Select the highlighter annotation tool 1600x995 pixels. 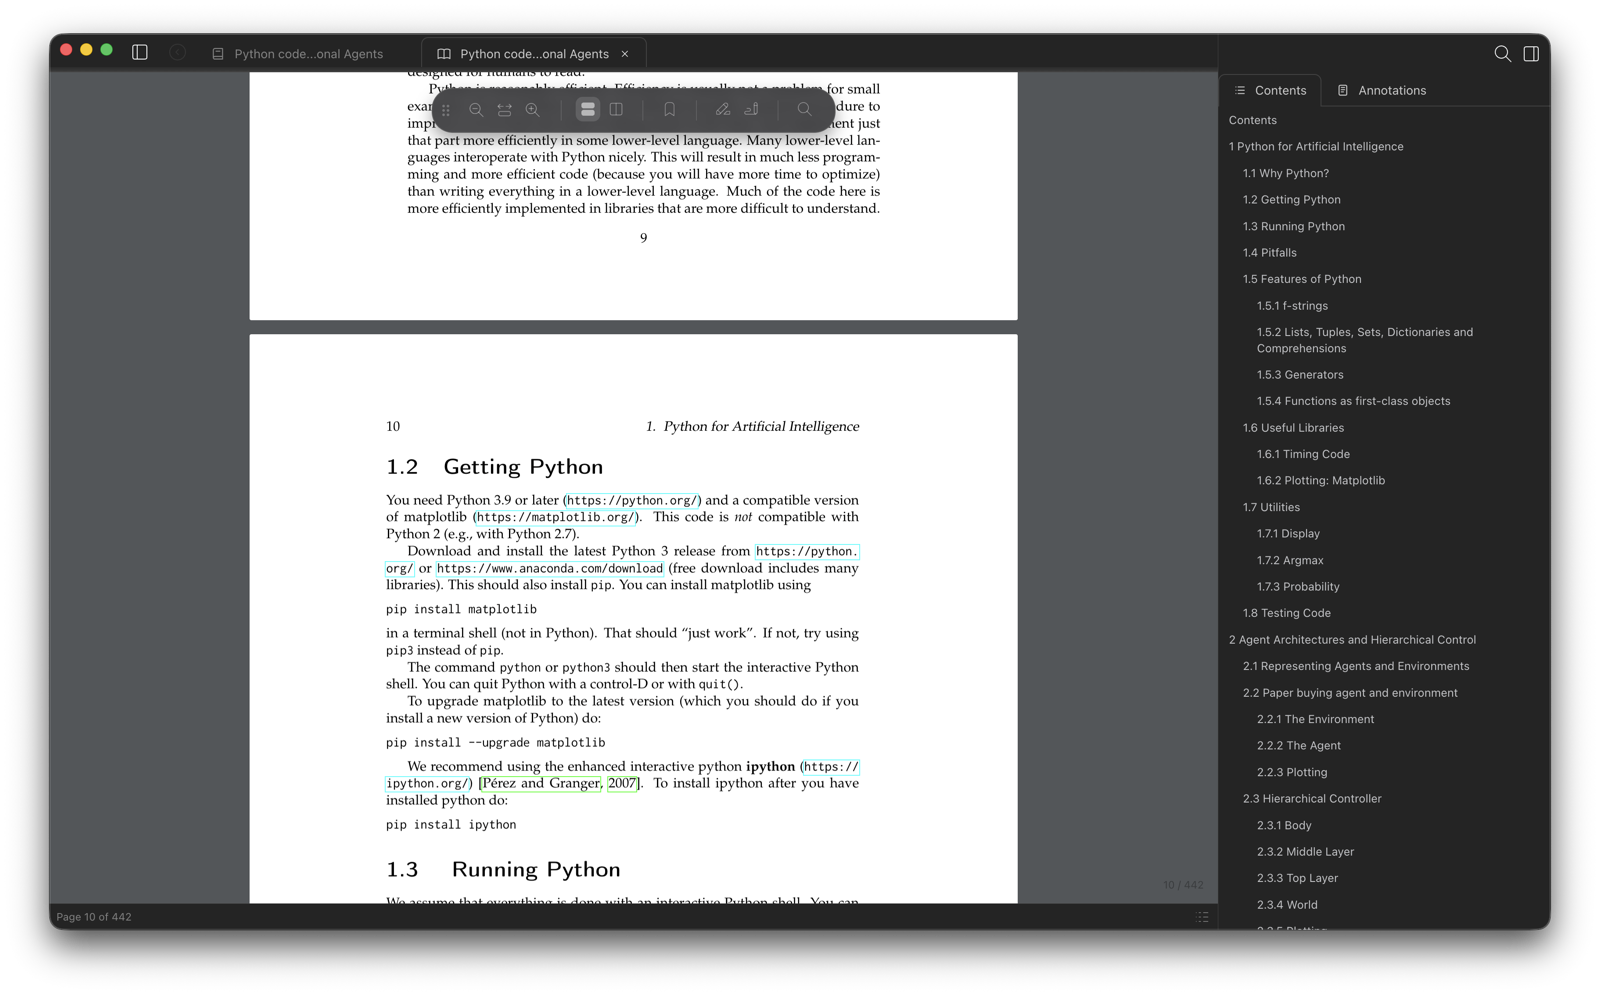point(723,110)
